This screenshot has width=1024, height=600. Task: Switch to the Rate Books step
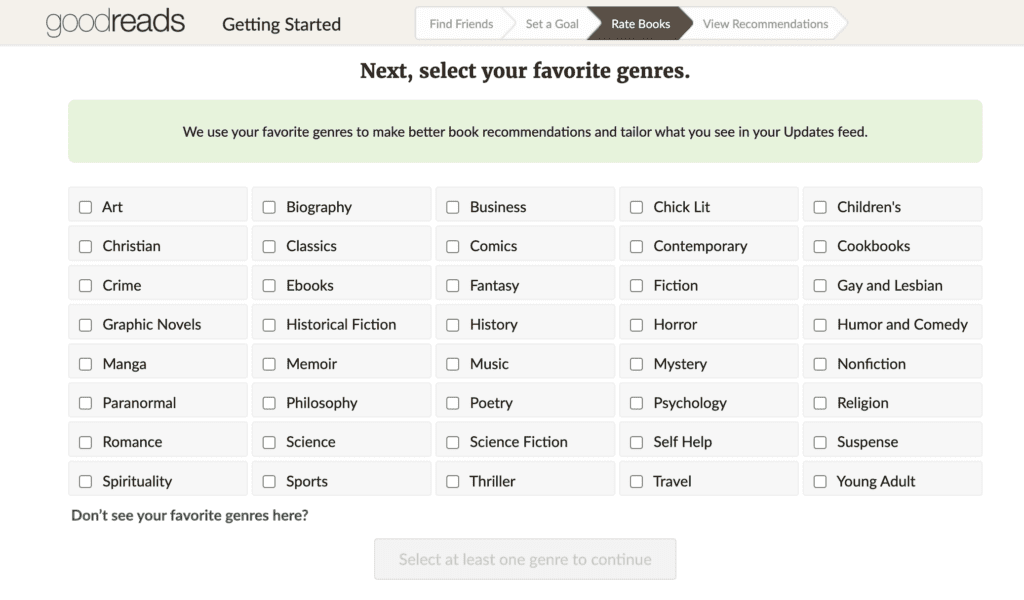tap(638, 23)
